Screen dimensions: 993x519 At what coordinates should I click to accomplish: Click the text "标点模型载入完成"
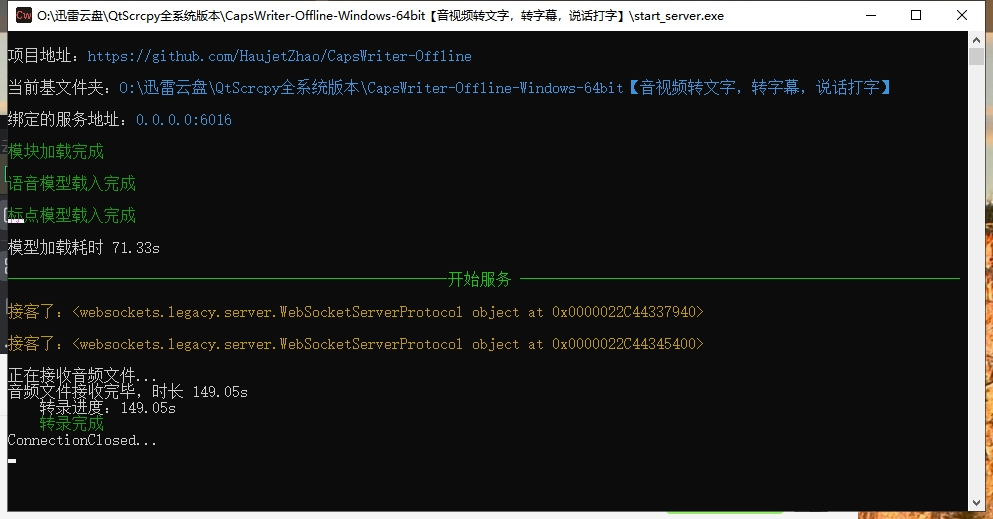[x=72, y=215]
